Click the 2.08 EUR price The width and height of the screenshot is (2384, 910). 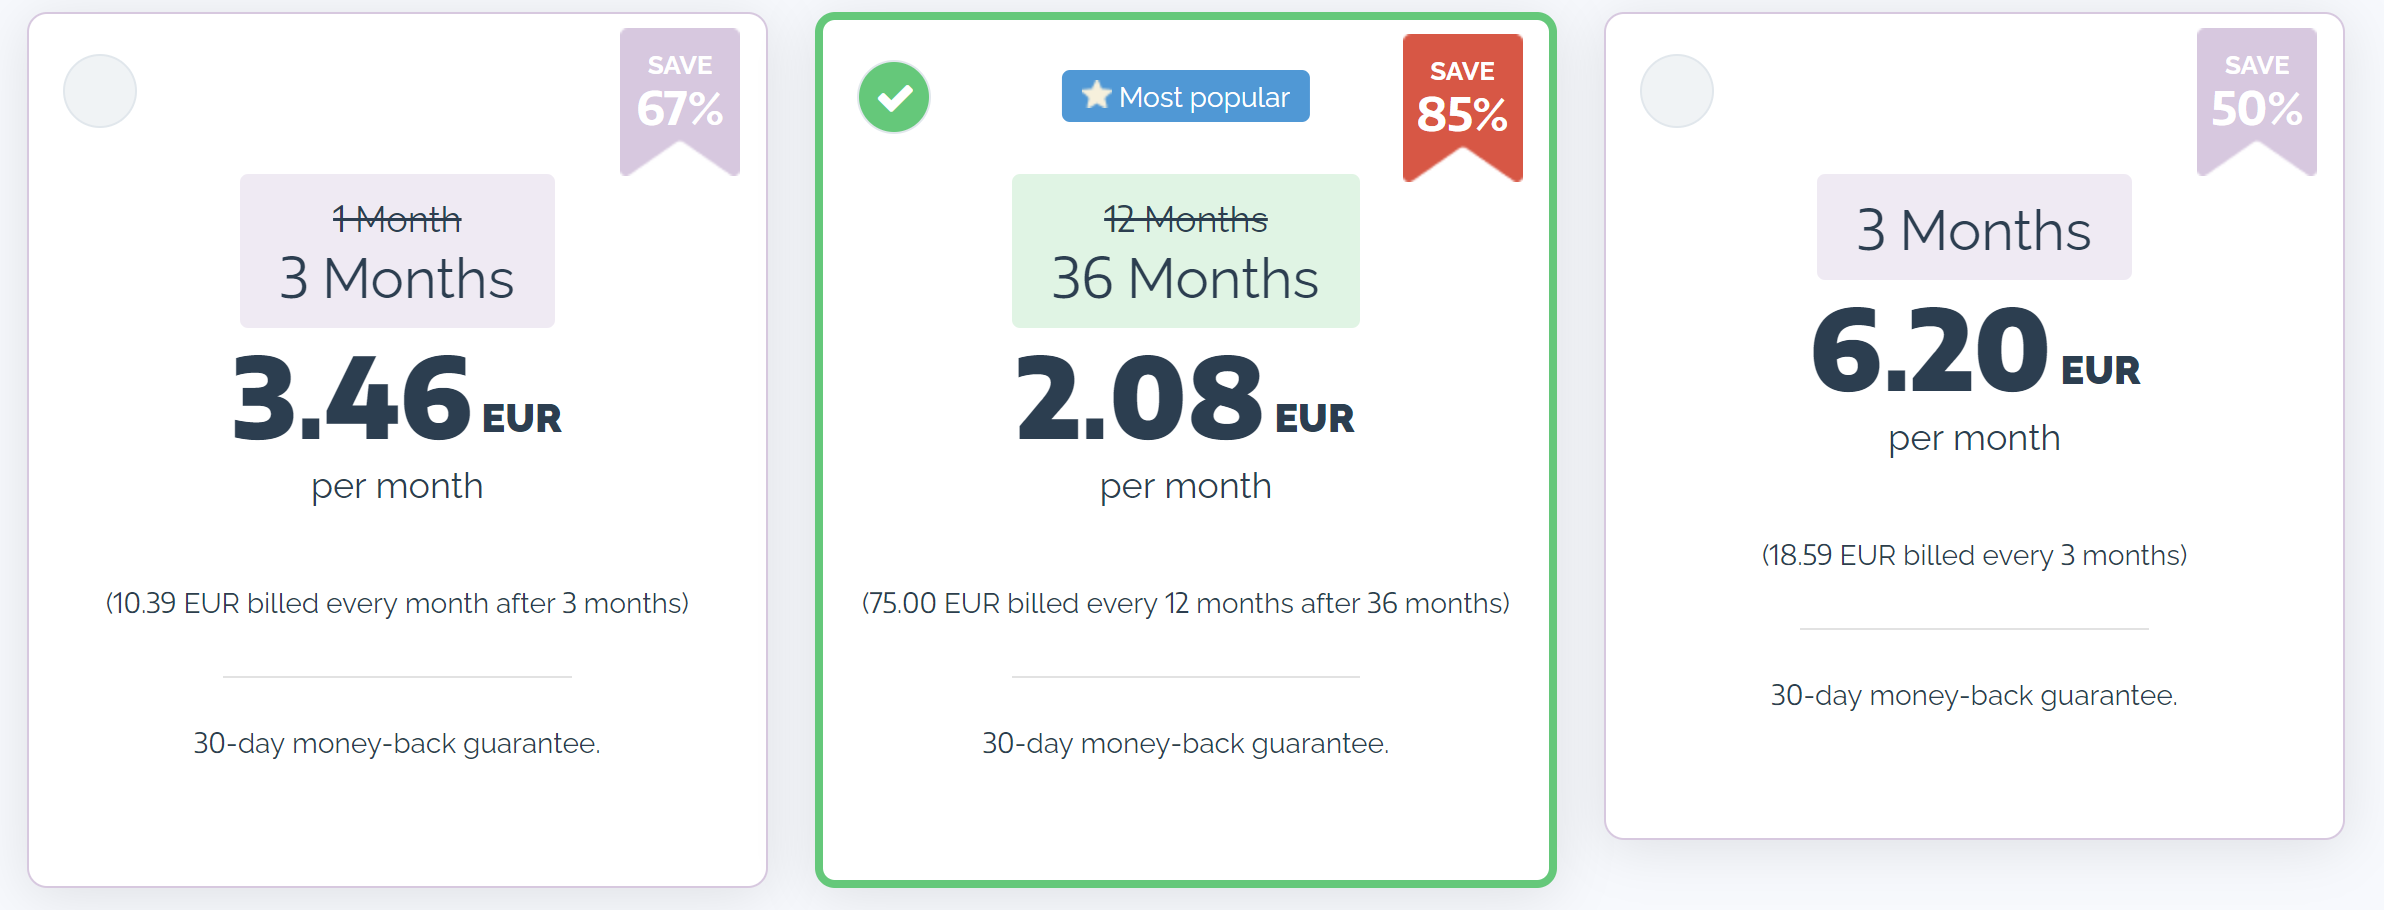(x=1185, y=399)
